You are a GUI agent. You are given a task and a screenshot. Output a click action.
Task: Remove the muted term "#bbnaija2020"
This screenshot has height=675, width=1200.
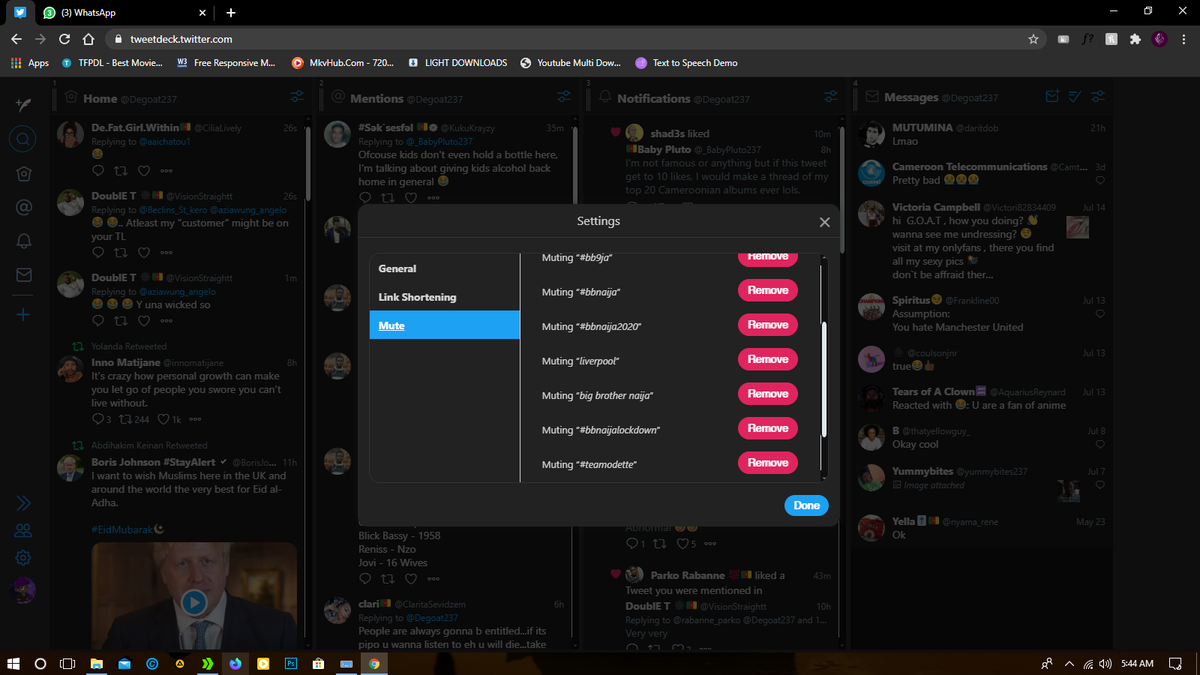point(768,325)
